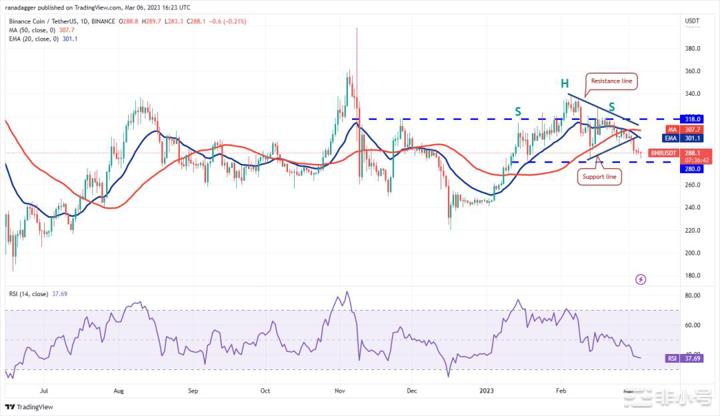
Task: Click the TradingView logo at bottom left
Action: pos(30,407)
